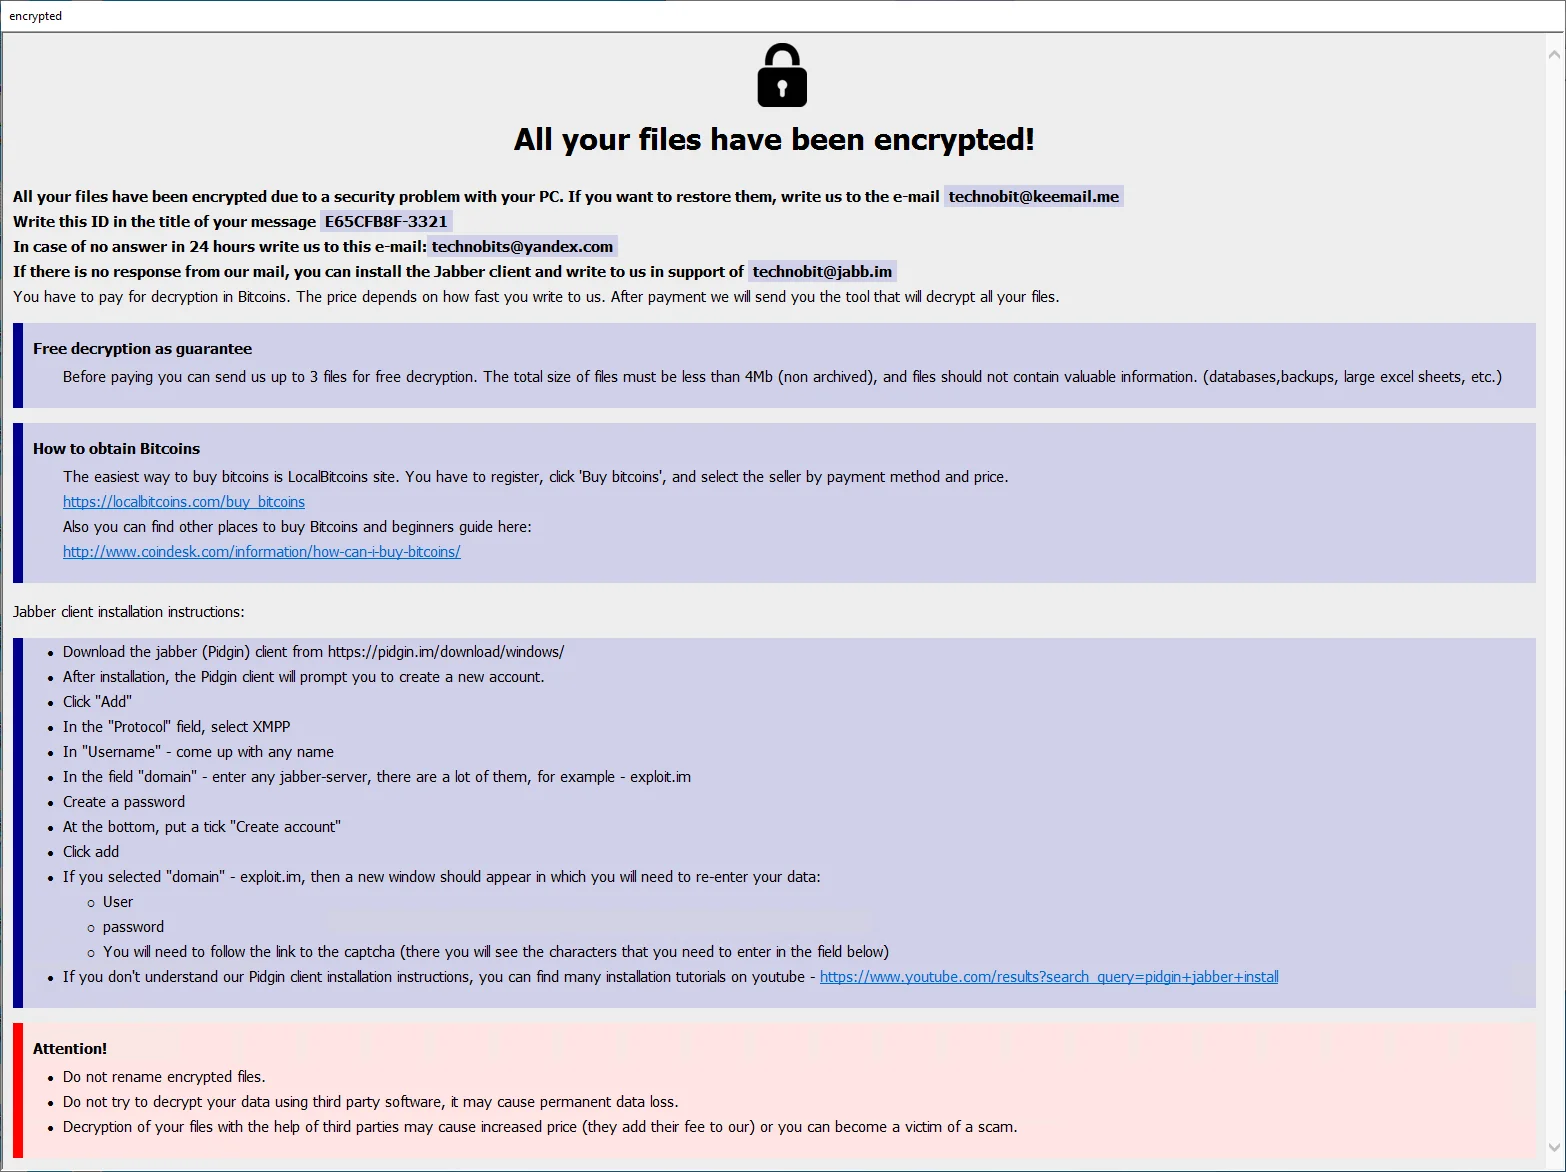1566x1172 pixels.
Task: Click the pidgin.im download URL text
Action: point(446,652)
